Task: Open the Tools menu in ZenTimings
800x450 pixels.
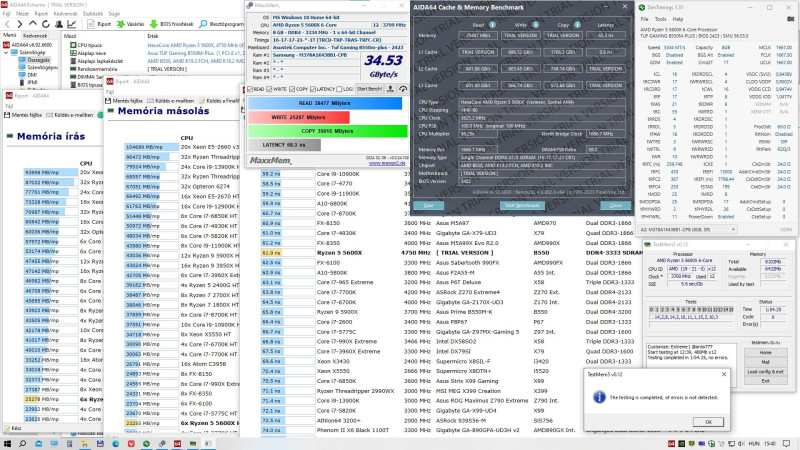Action: point(661,19)
